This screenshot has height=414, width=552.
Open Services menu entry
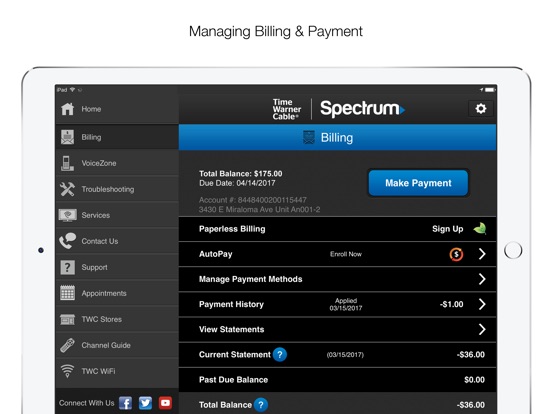click(117, 215)
